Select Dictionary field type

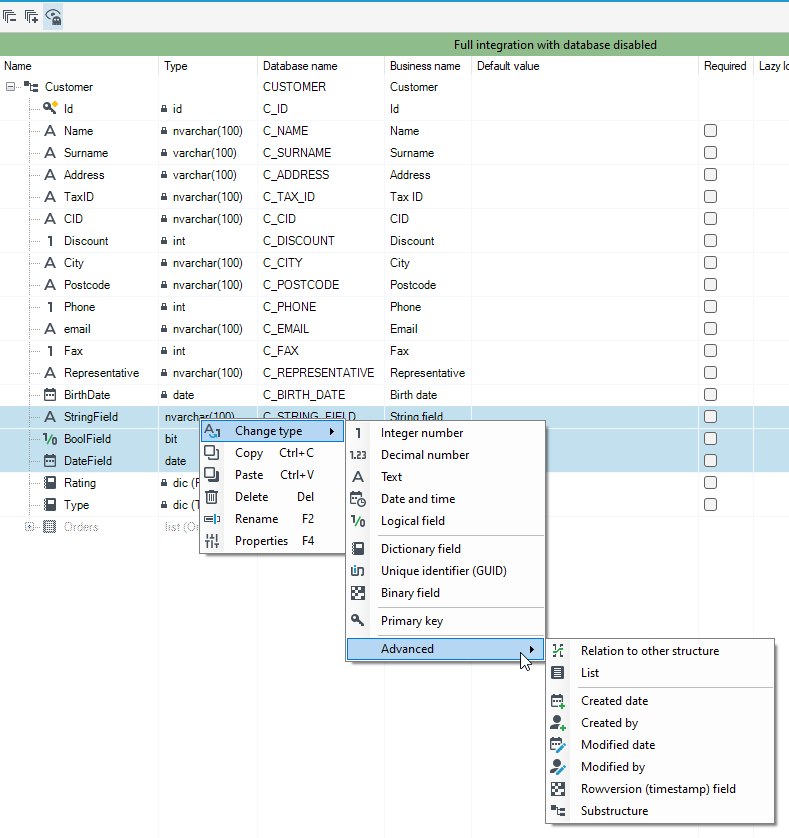[445, 549]
